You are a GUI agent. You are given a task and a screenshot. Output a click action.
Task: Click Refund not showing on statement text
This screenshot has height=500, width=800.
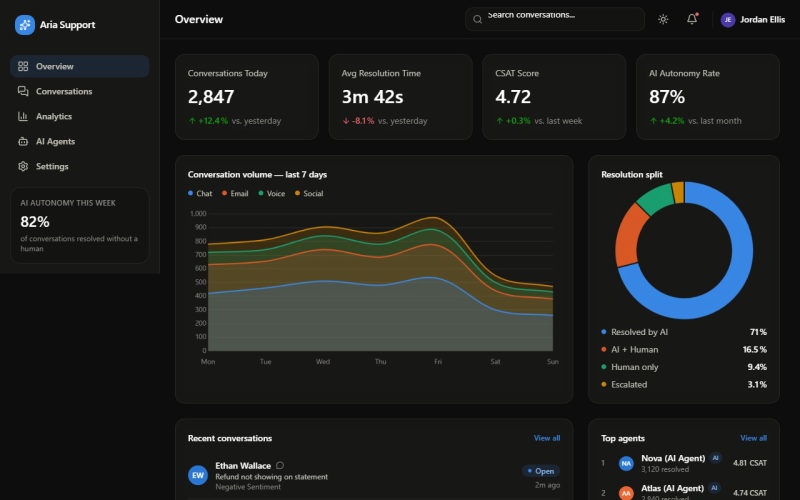[x=271, y=477]
